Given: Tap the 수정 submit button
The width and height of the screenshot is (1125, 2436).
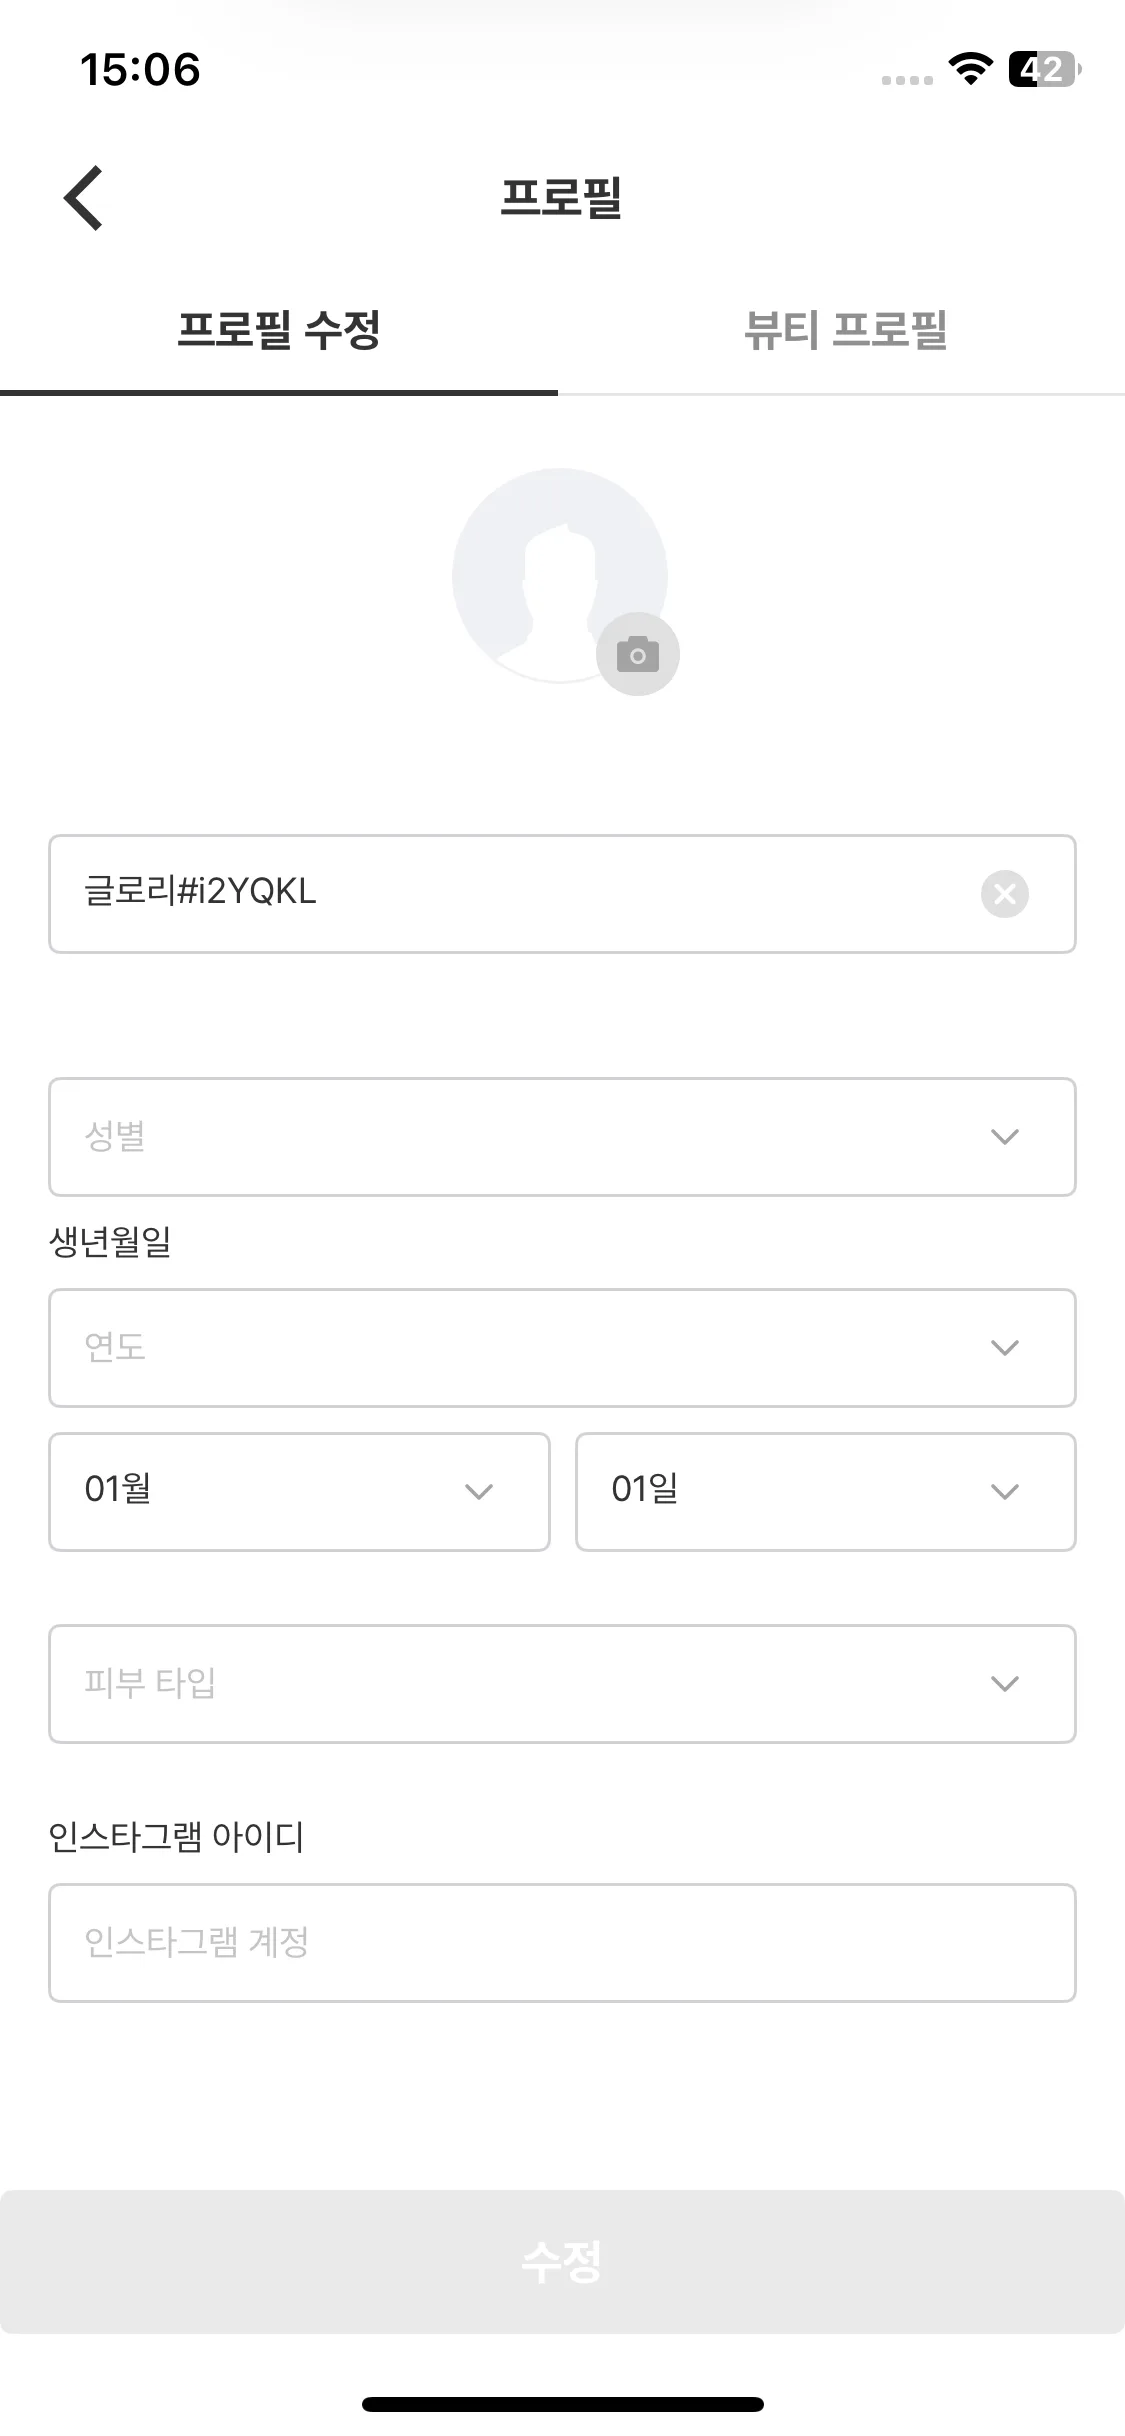Looking at the screenshot, I should (x=562, y=2262).
